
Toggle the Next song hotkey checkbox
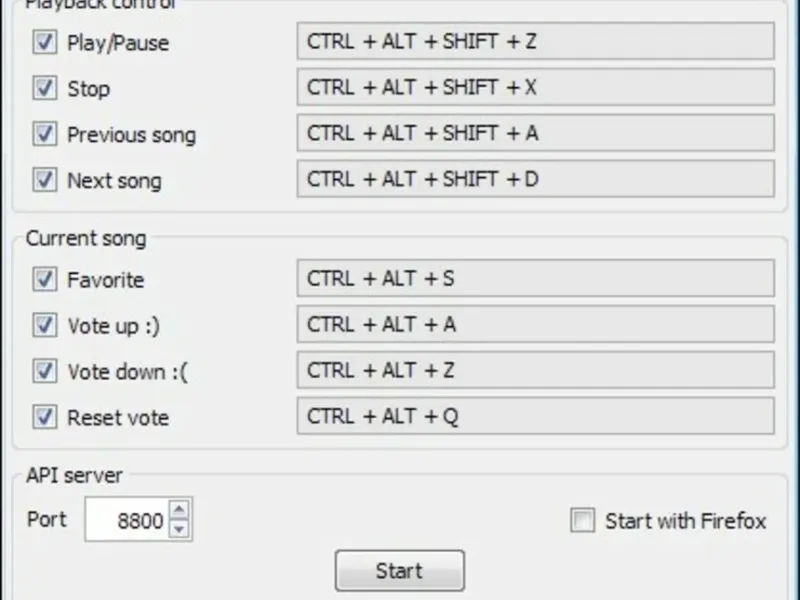[45, 180]
